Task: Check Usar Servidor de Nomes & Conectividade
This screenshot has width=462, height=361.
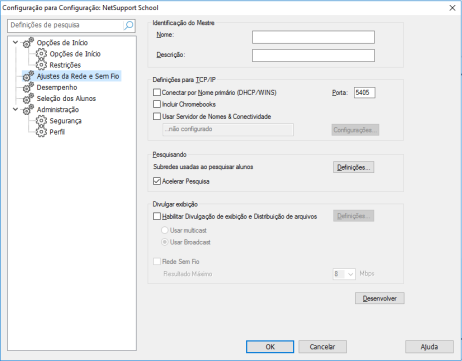Action: pos(157,116)
